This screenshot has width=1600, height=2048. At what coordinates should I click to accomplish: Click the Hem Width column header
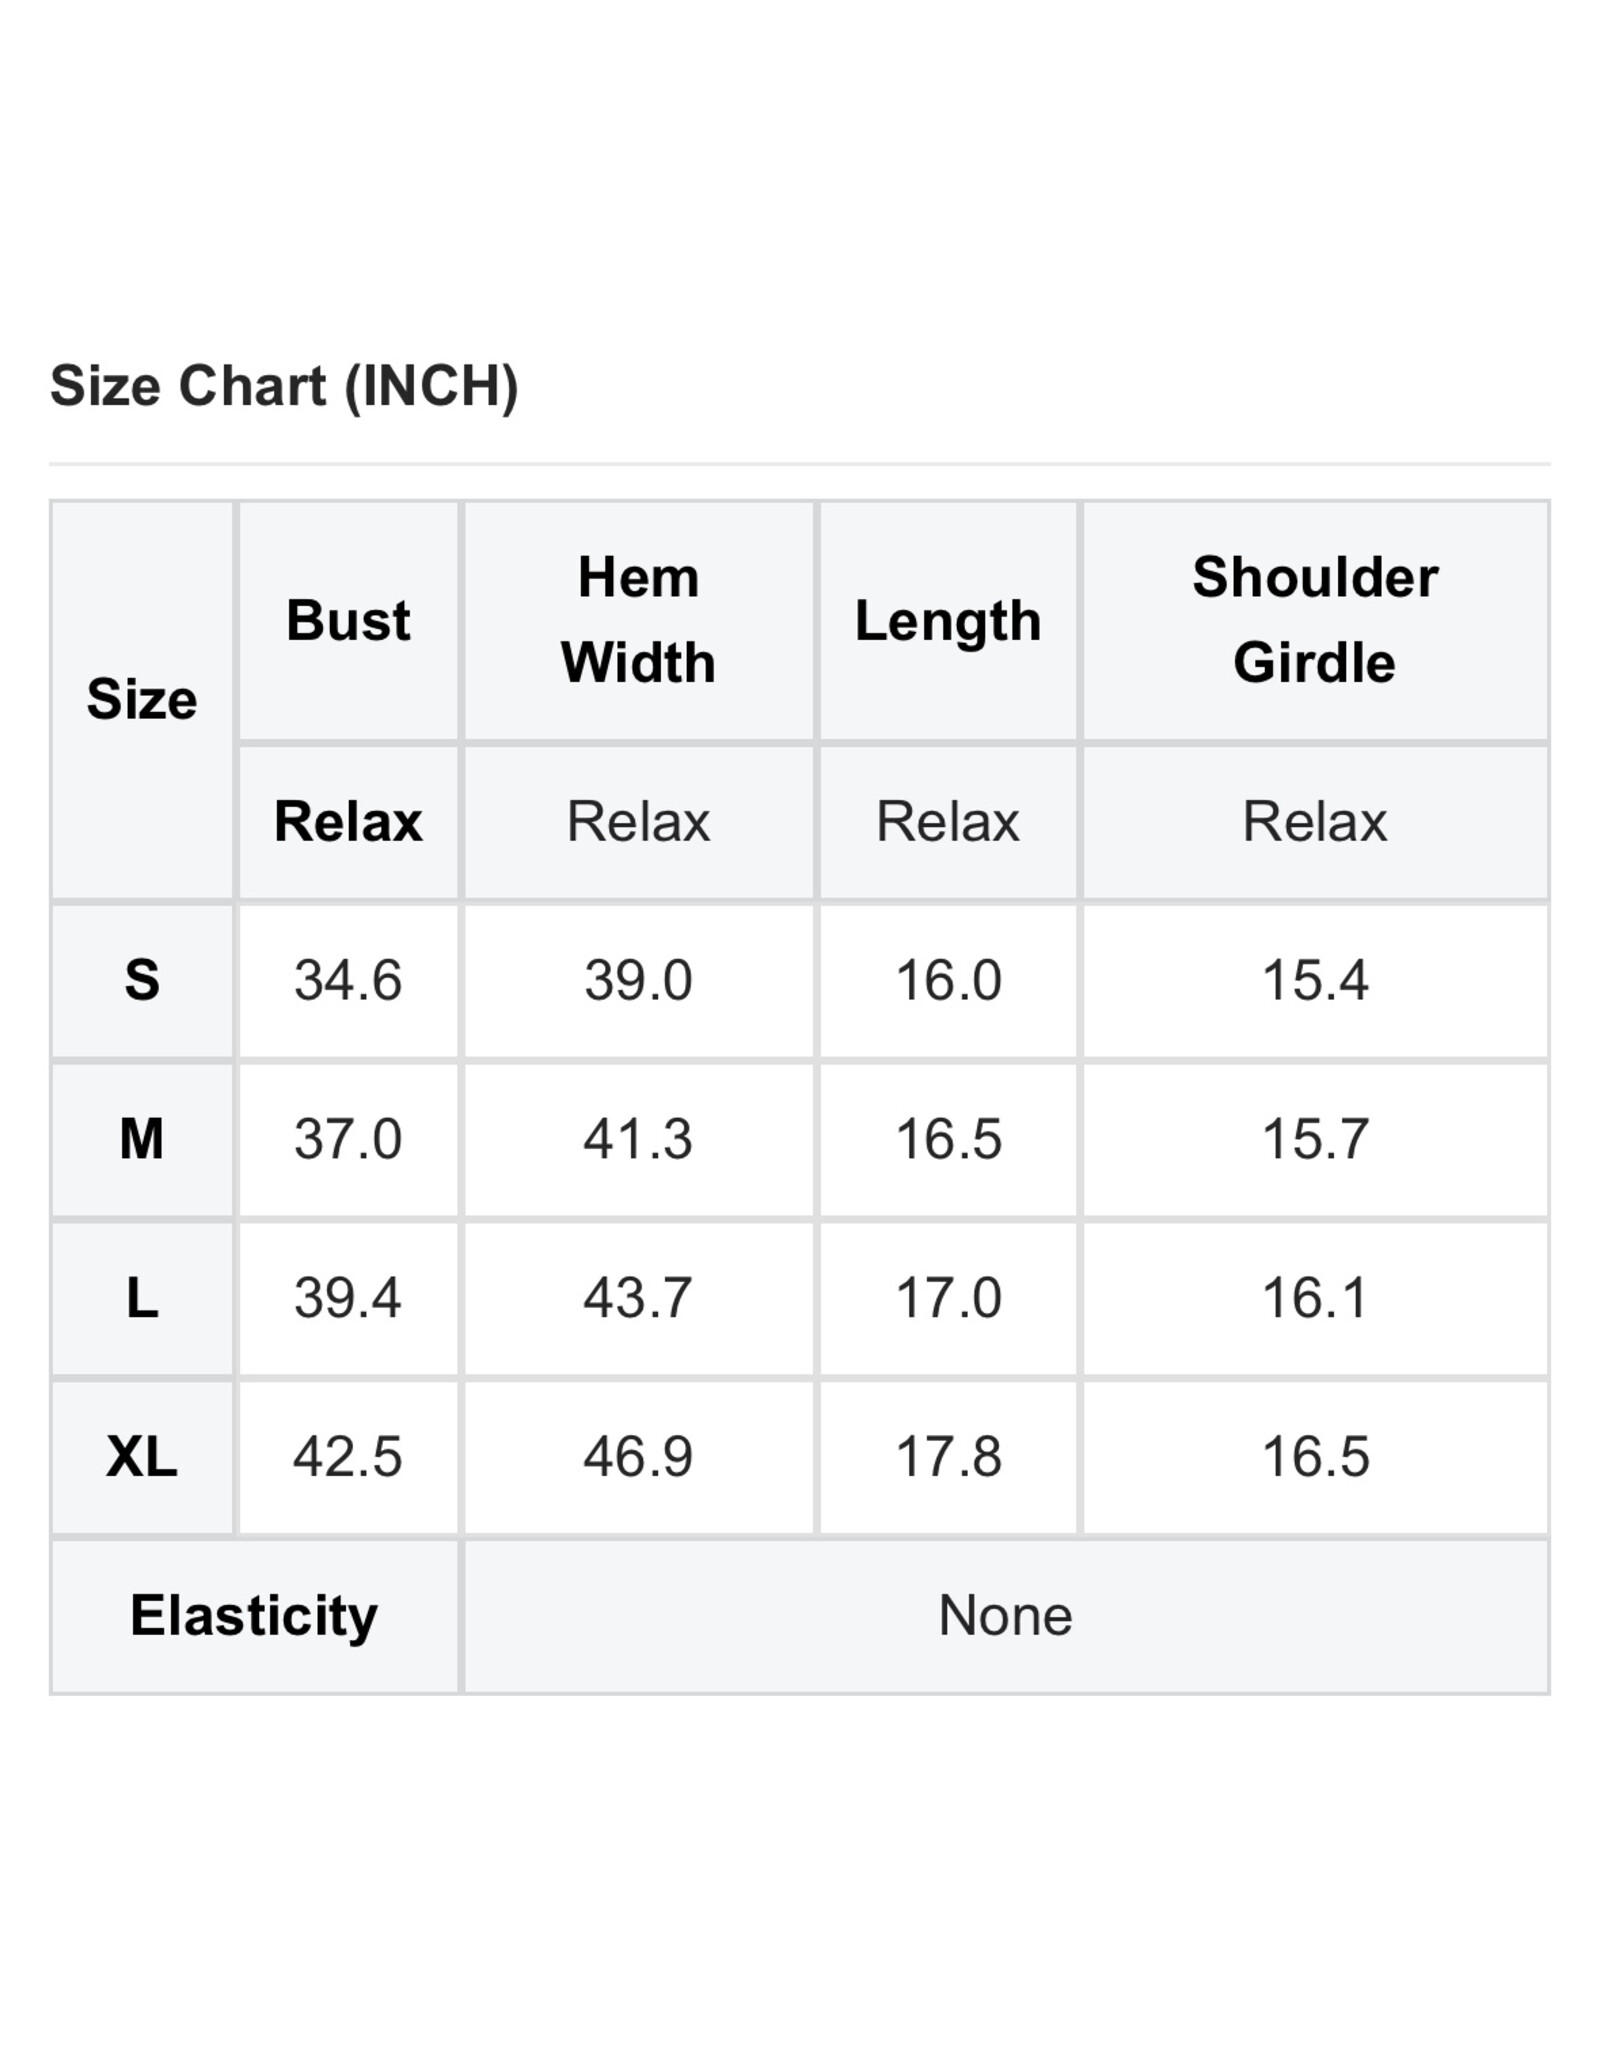tap(638, 620)
